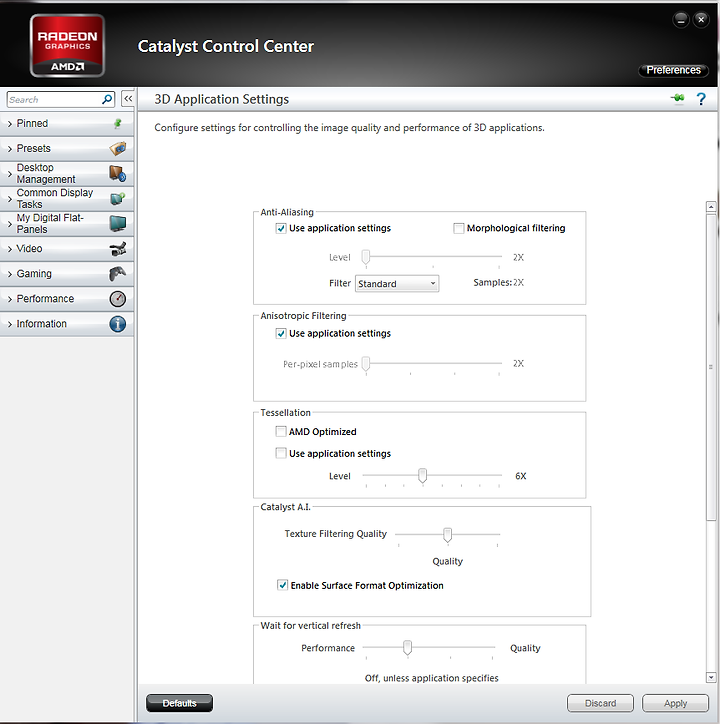Click the Presets icon in sidebar
This screenshot has width=720, height=724.
pyautogui.click(x=118, y=149)
